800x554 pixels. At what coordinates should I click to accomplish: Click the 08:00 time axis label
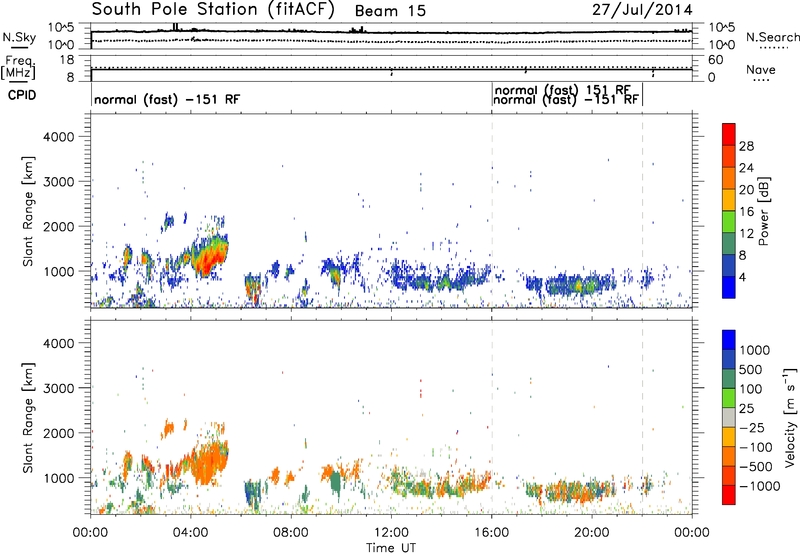(291, 533)
